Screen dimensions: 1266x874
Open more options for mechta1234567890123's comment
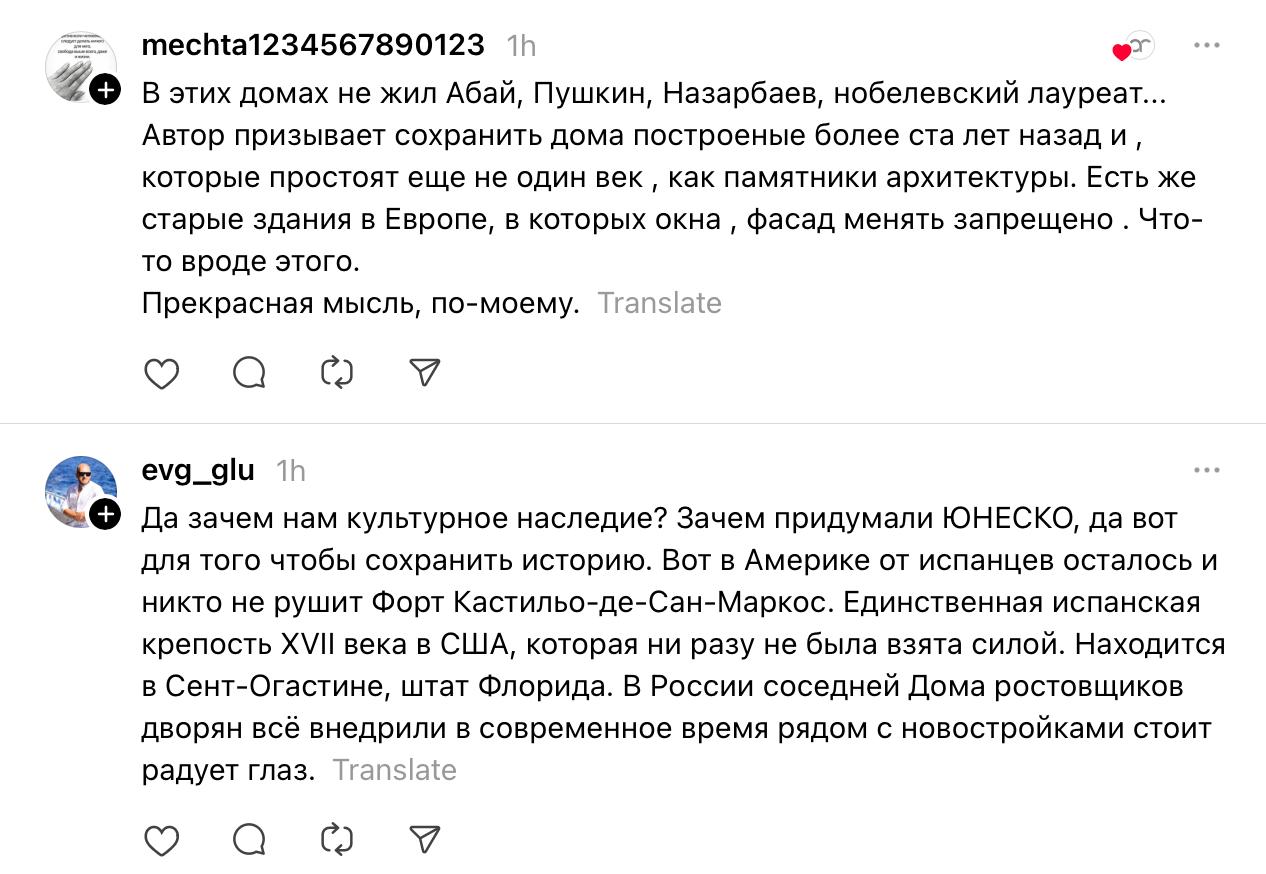coord(1207,46)
